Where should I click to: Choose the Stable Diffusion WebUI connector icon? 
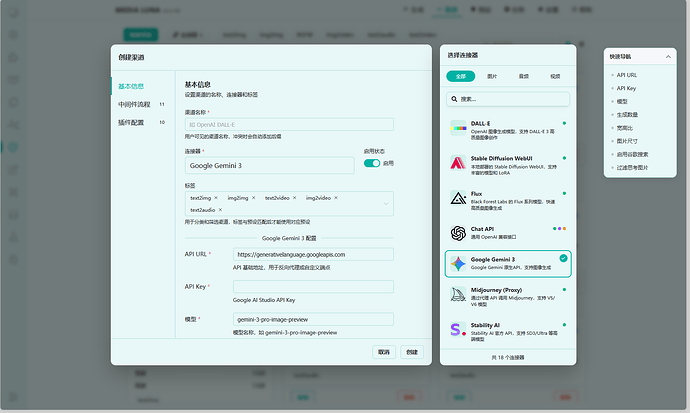(456, 162)
